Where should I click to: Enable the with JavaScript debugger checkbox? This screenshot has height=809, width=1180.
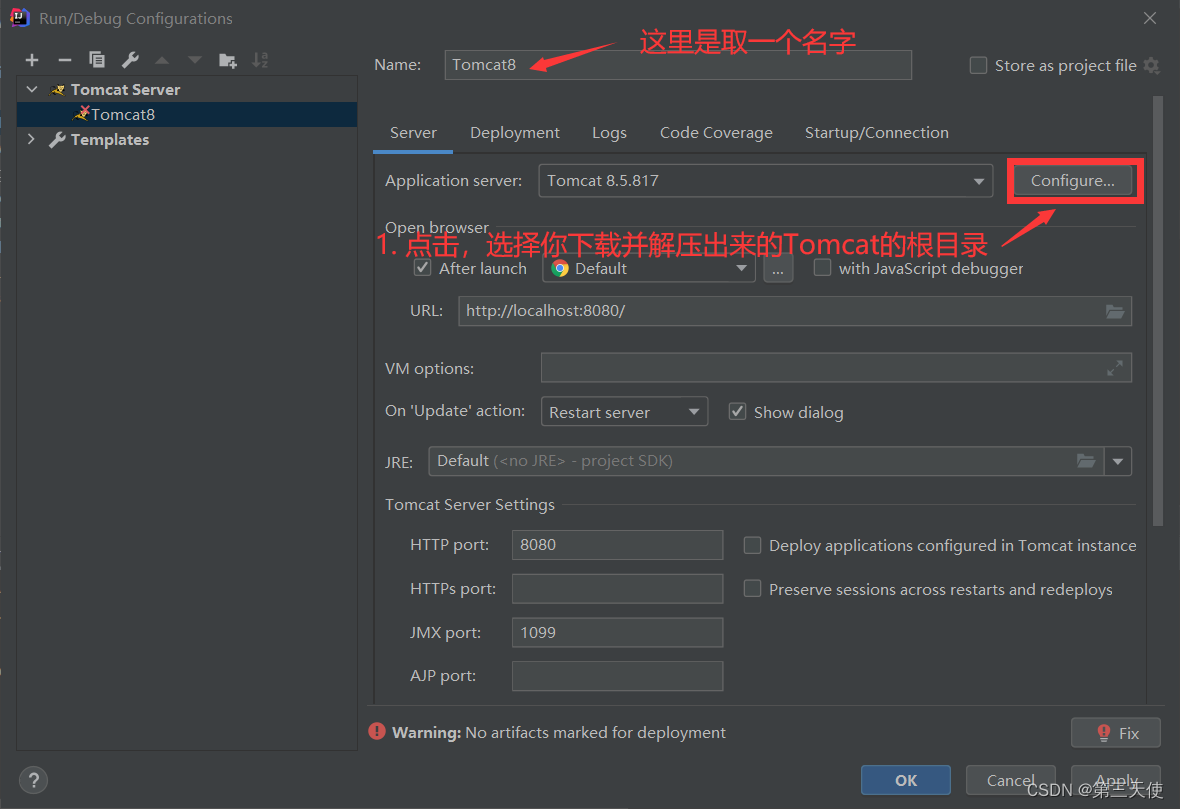(x=822, y=268)
